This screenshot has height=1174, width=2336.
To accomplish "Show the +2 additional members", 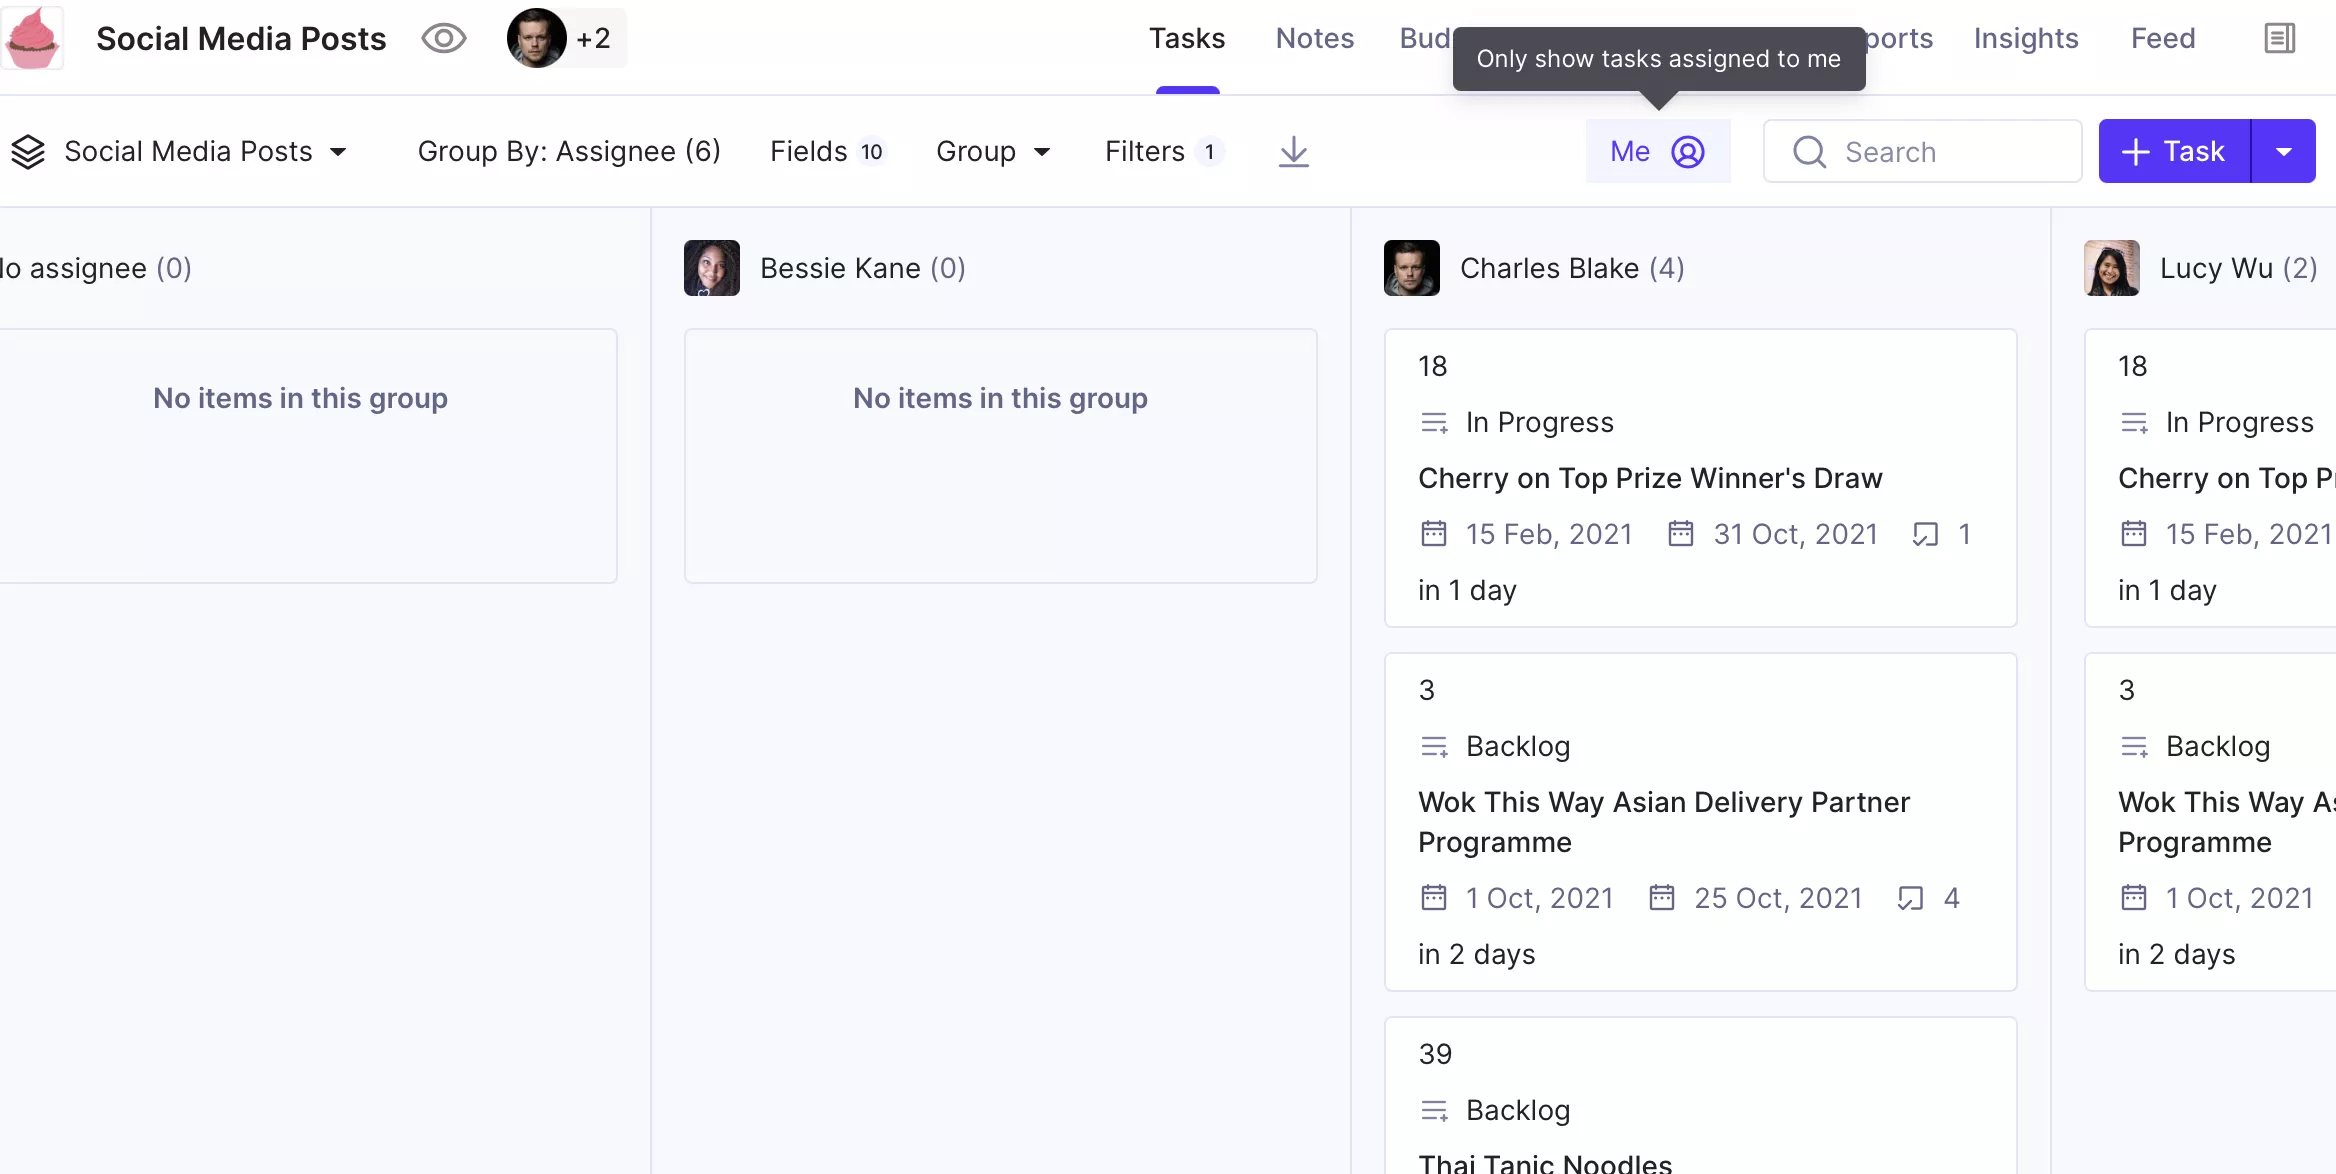I will pyautogui.click(x=594, y=38).
